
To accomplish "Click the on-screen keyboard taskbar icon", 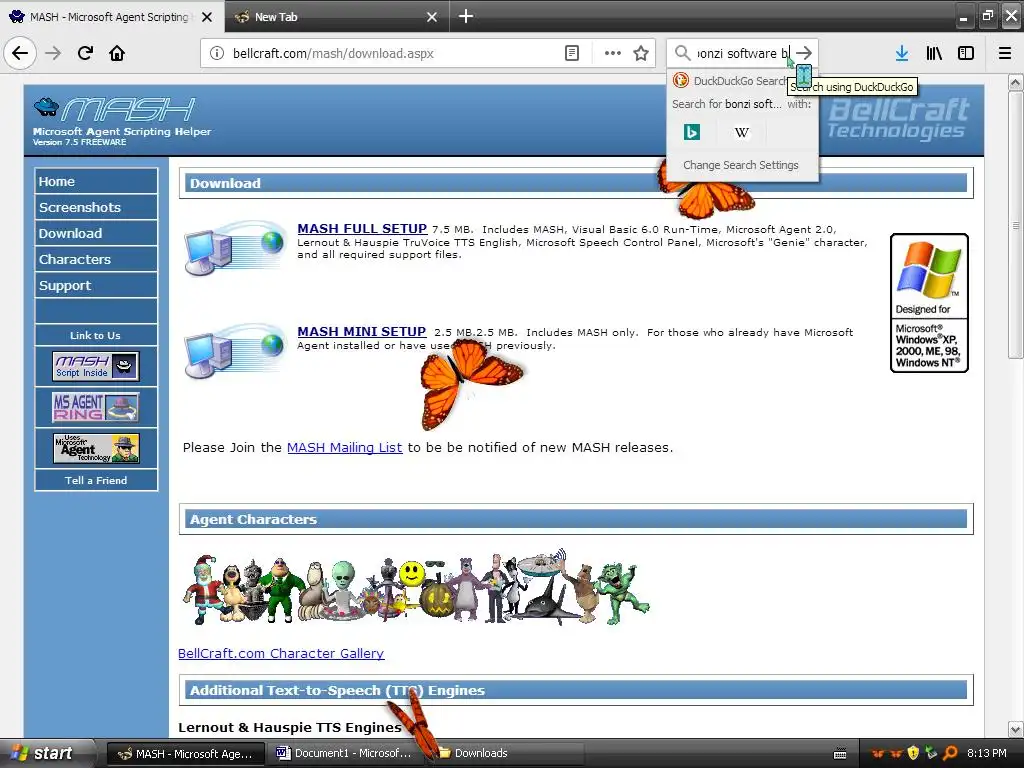I will coord(840,754).
